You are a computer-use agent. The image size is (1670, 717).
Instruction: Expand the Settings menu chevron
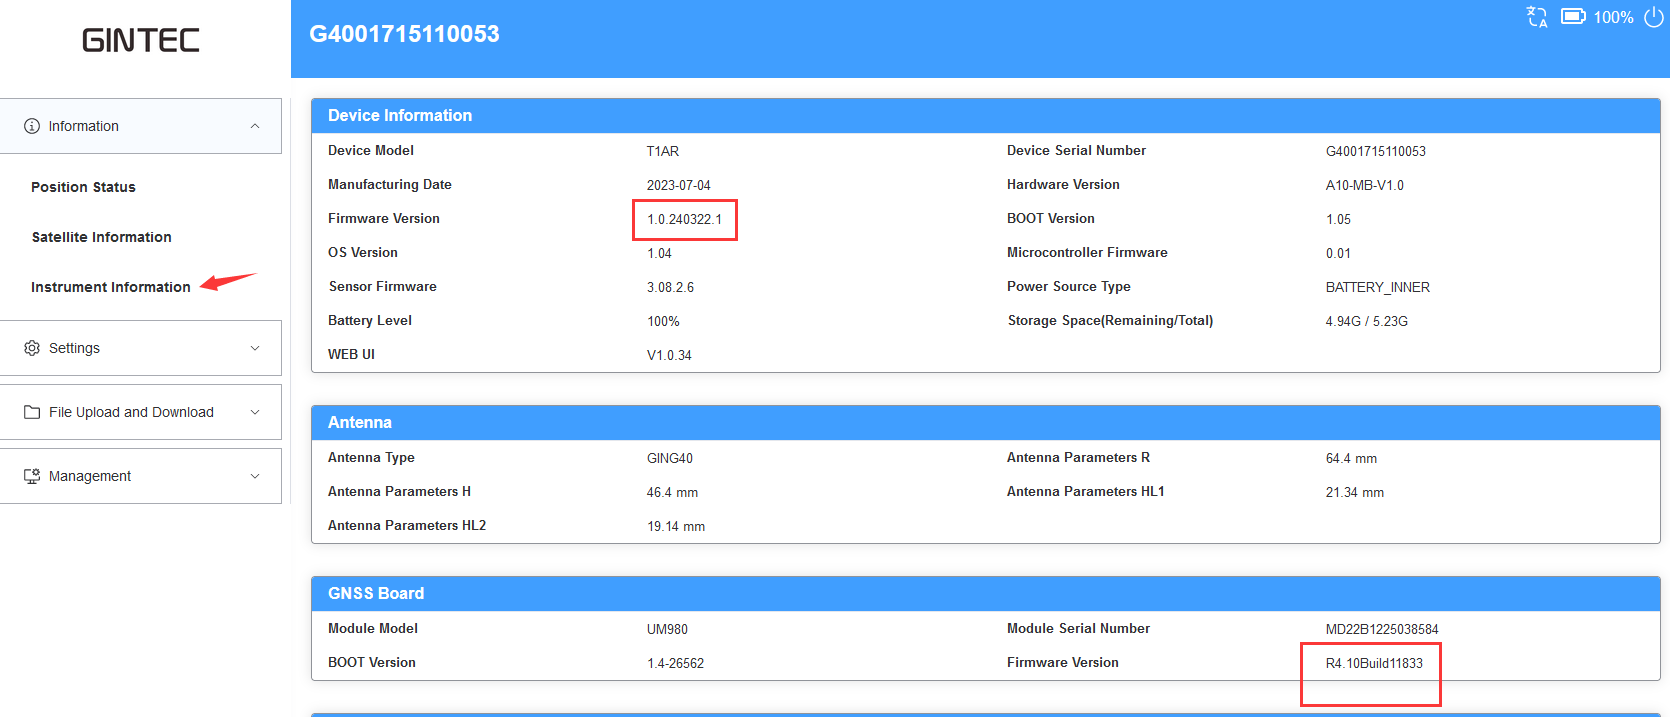[x=255, y=348]
